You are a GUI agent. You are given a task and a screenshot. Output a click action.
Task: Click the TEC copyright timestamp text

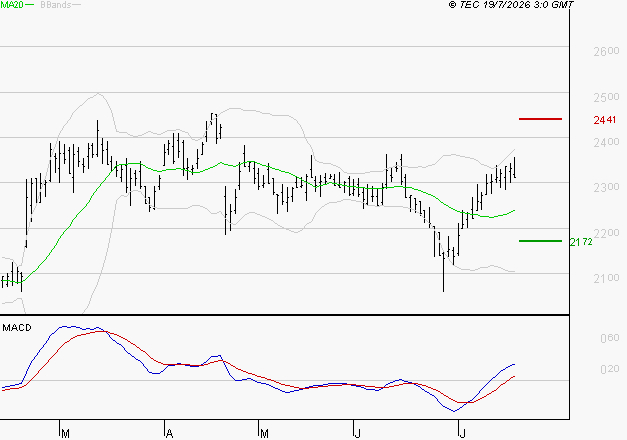(x=511, y=5)
